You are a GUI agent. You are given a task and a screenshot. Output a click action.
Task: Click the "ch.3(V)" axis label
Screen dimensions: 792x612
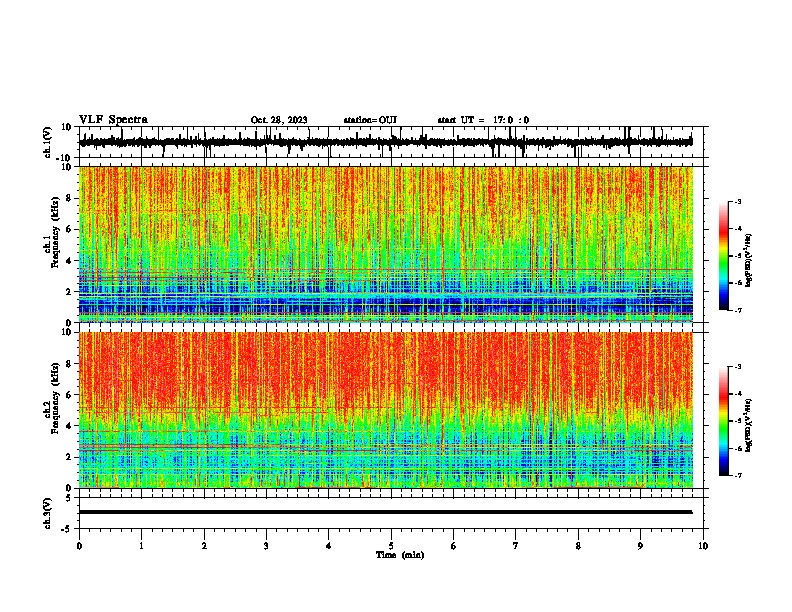coord(48,513)
